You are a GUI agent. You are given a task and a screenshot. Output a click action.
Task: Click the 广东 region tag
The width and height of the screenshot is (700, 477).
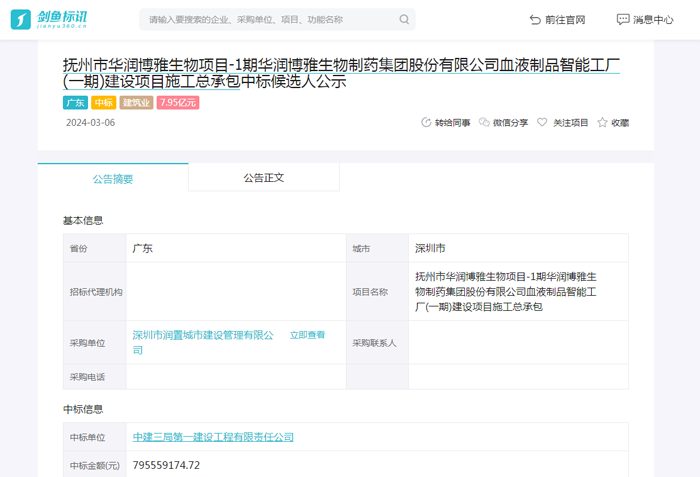point(75,103)
